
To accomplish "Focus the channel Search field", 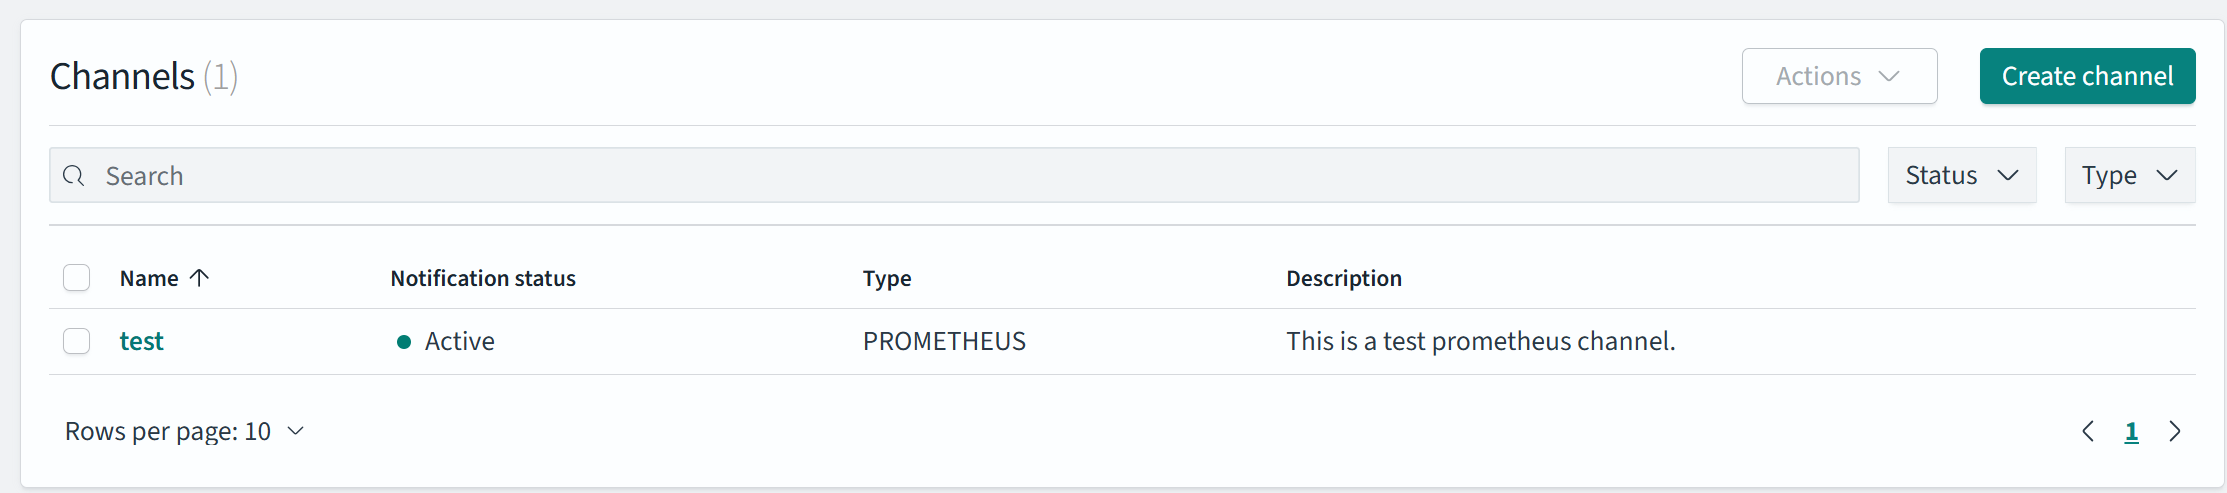I will pos(954,175).
